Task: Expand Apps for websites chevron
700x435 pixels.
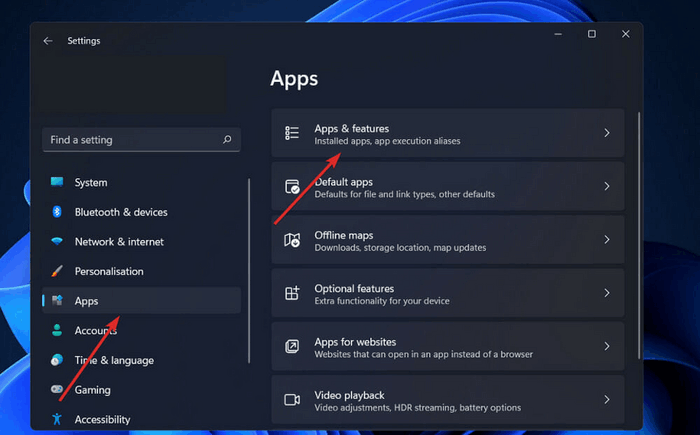Action: pos(606,347)
